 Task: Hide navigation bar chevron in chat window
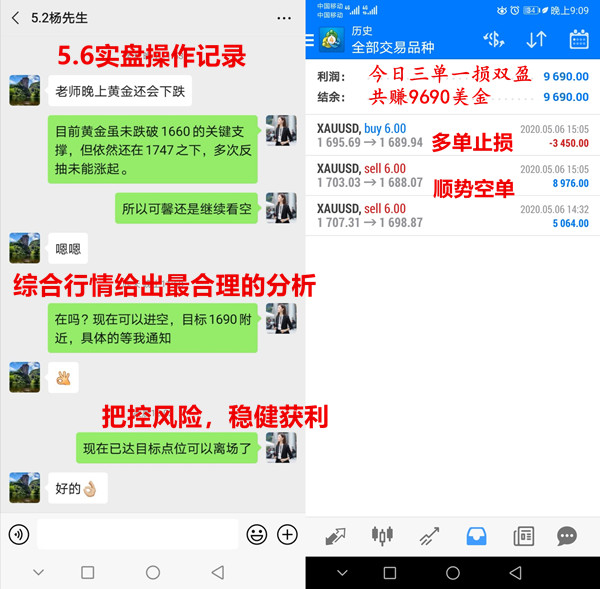pyautogui.click(x=38, y=573)
